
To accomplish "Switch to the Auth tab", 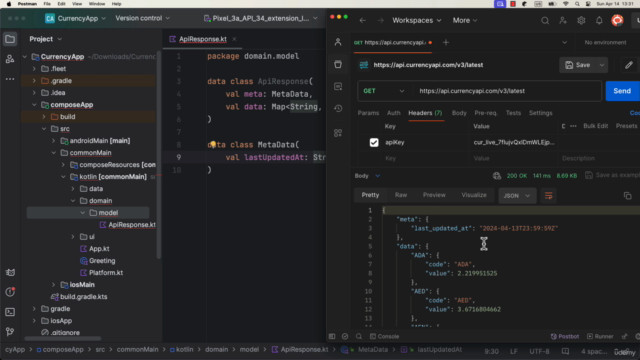I will 393,113.
